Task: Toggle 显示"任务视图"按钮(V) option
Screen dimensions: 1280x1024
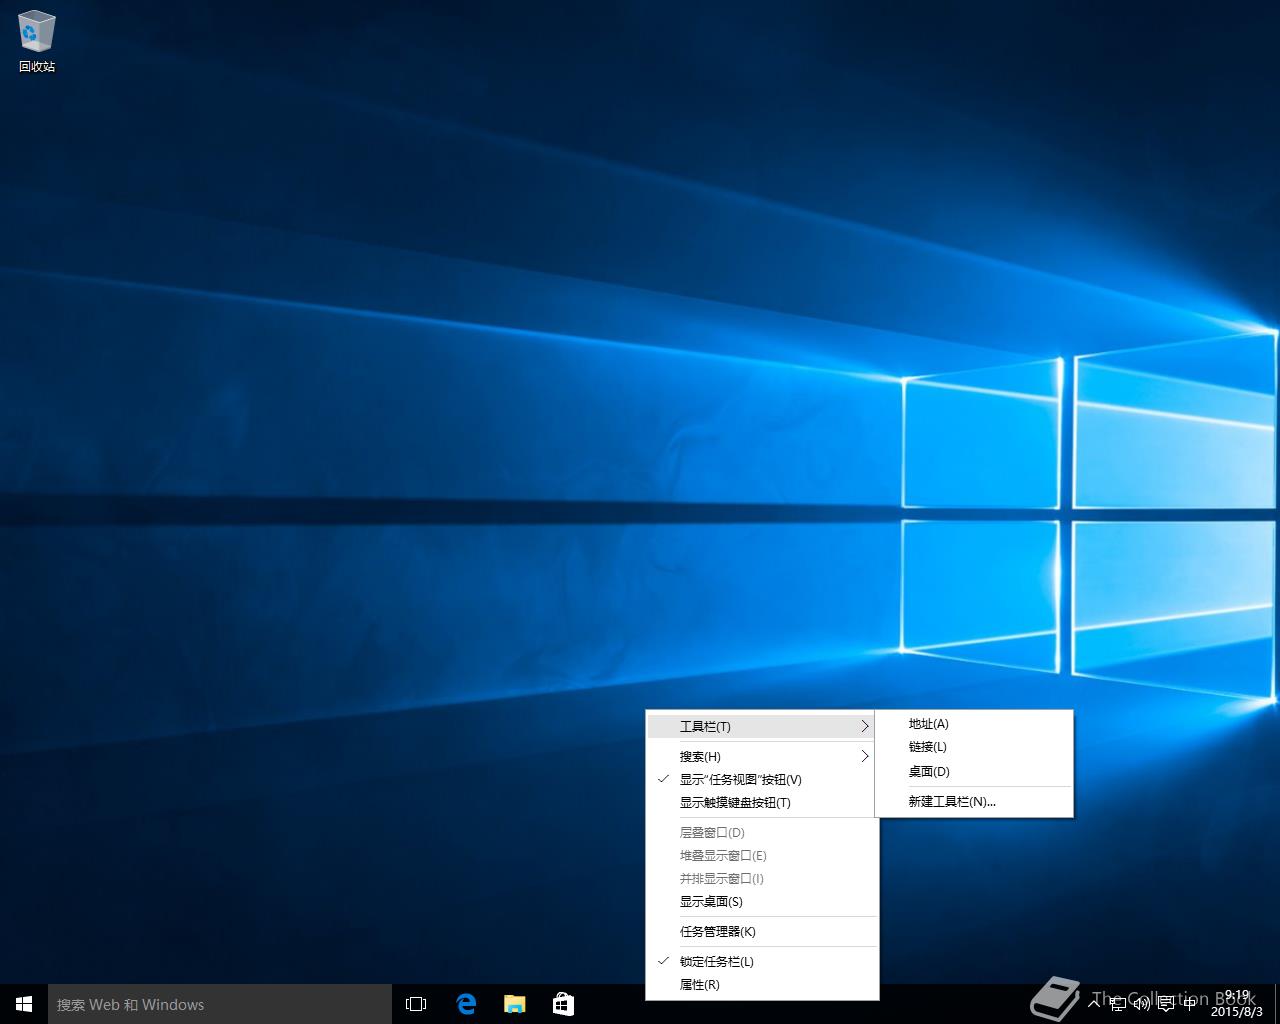Action: coord(761,780)
